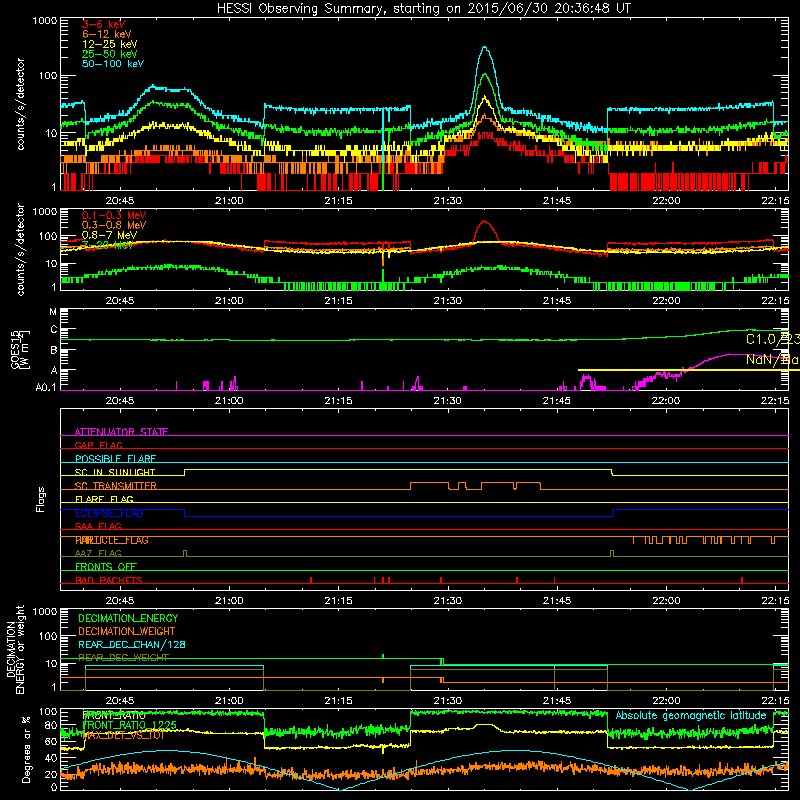Click the 0.1-0.3 MeV legend label
This screenshot has height=800, width=800.
(x=114, y=215)
